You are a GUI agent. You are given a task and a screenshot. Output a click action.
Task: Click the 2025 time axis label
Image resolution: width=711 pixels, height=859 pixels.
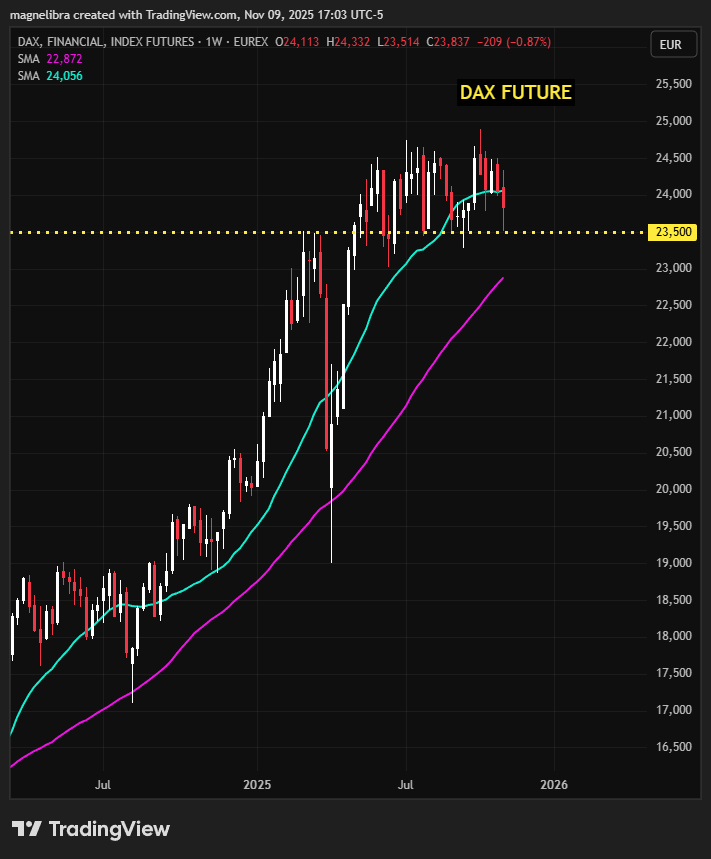click(257, 784)
